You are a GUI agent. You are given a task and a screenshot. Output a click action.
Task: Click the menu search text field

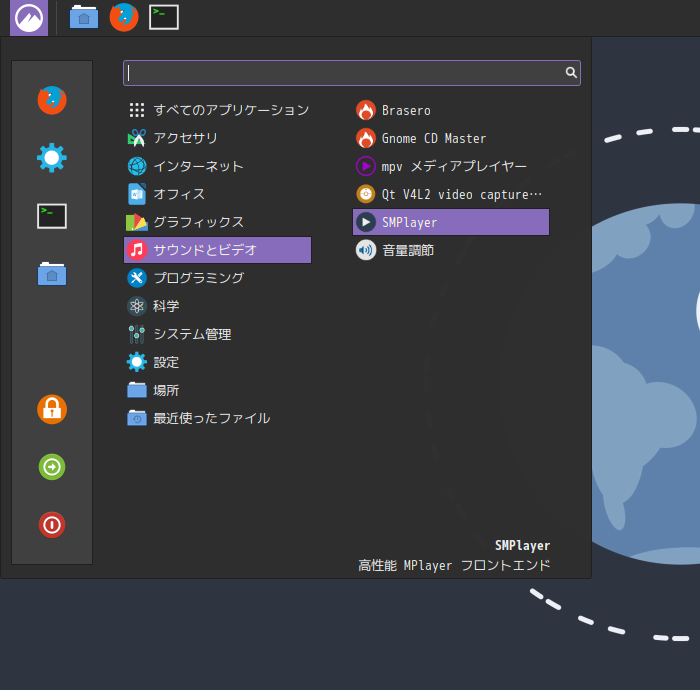(352, 73)
